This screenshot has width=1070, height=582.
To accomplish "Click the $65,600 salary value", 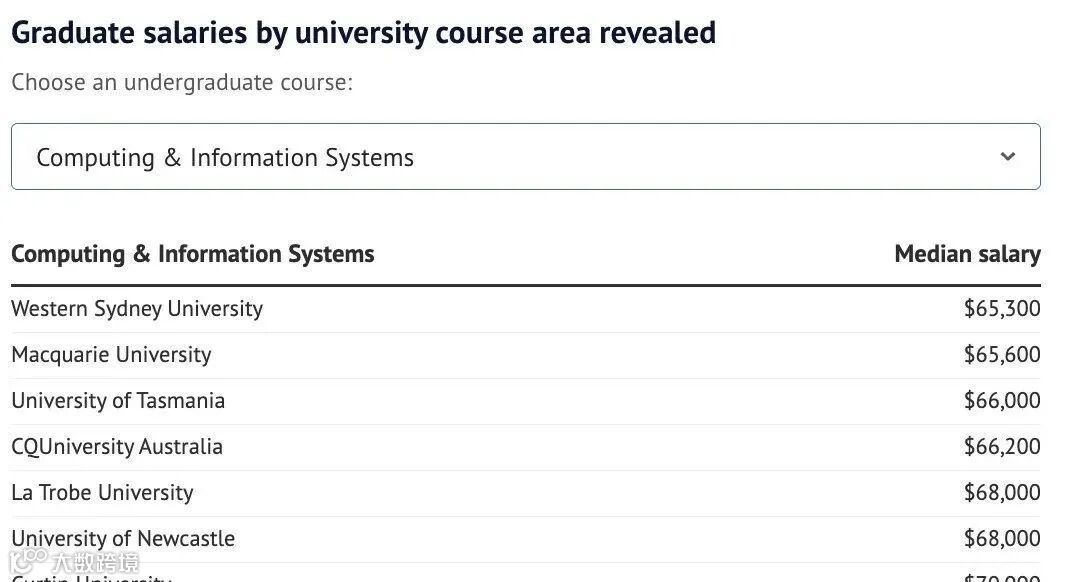I will pyautogui.click(x=1002, y=354).
